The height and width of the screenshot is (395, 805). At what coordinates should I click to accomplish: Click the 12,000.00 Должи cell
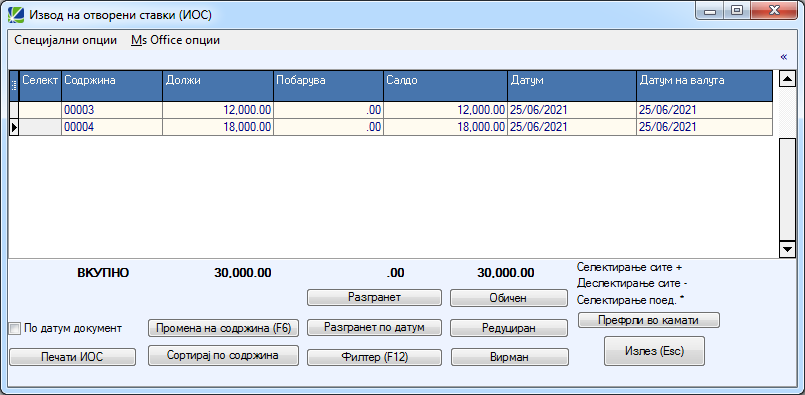pos(218,110)
